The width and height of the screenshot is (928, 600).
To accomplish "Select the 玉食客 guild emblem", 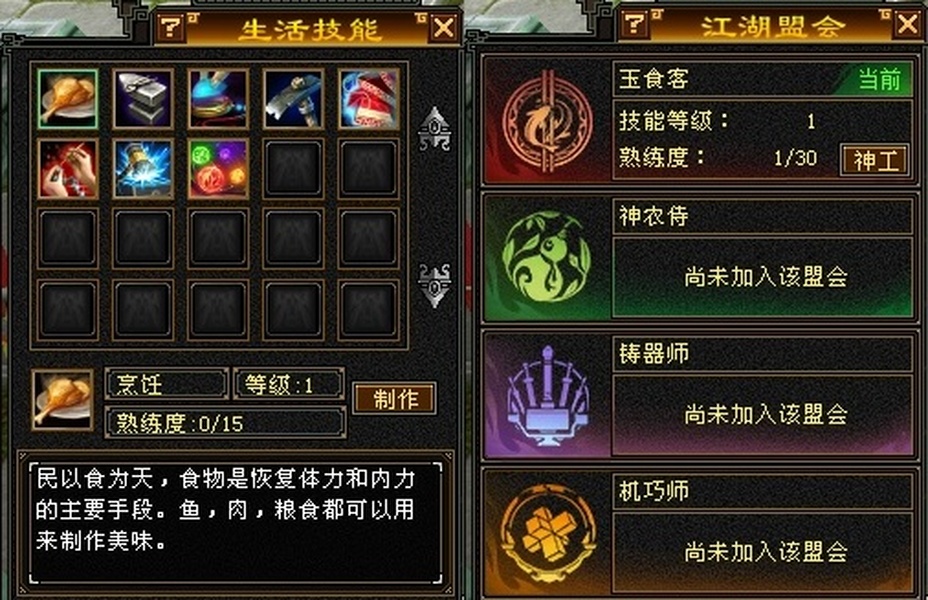I will click(547, 121).
